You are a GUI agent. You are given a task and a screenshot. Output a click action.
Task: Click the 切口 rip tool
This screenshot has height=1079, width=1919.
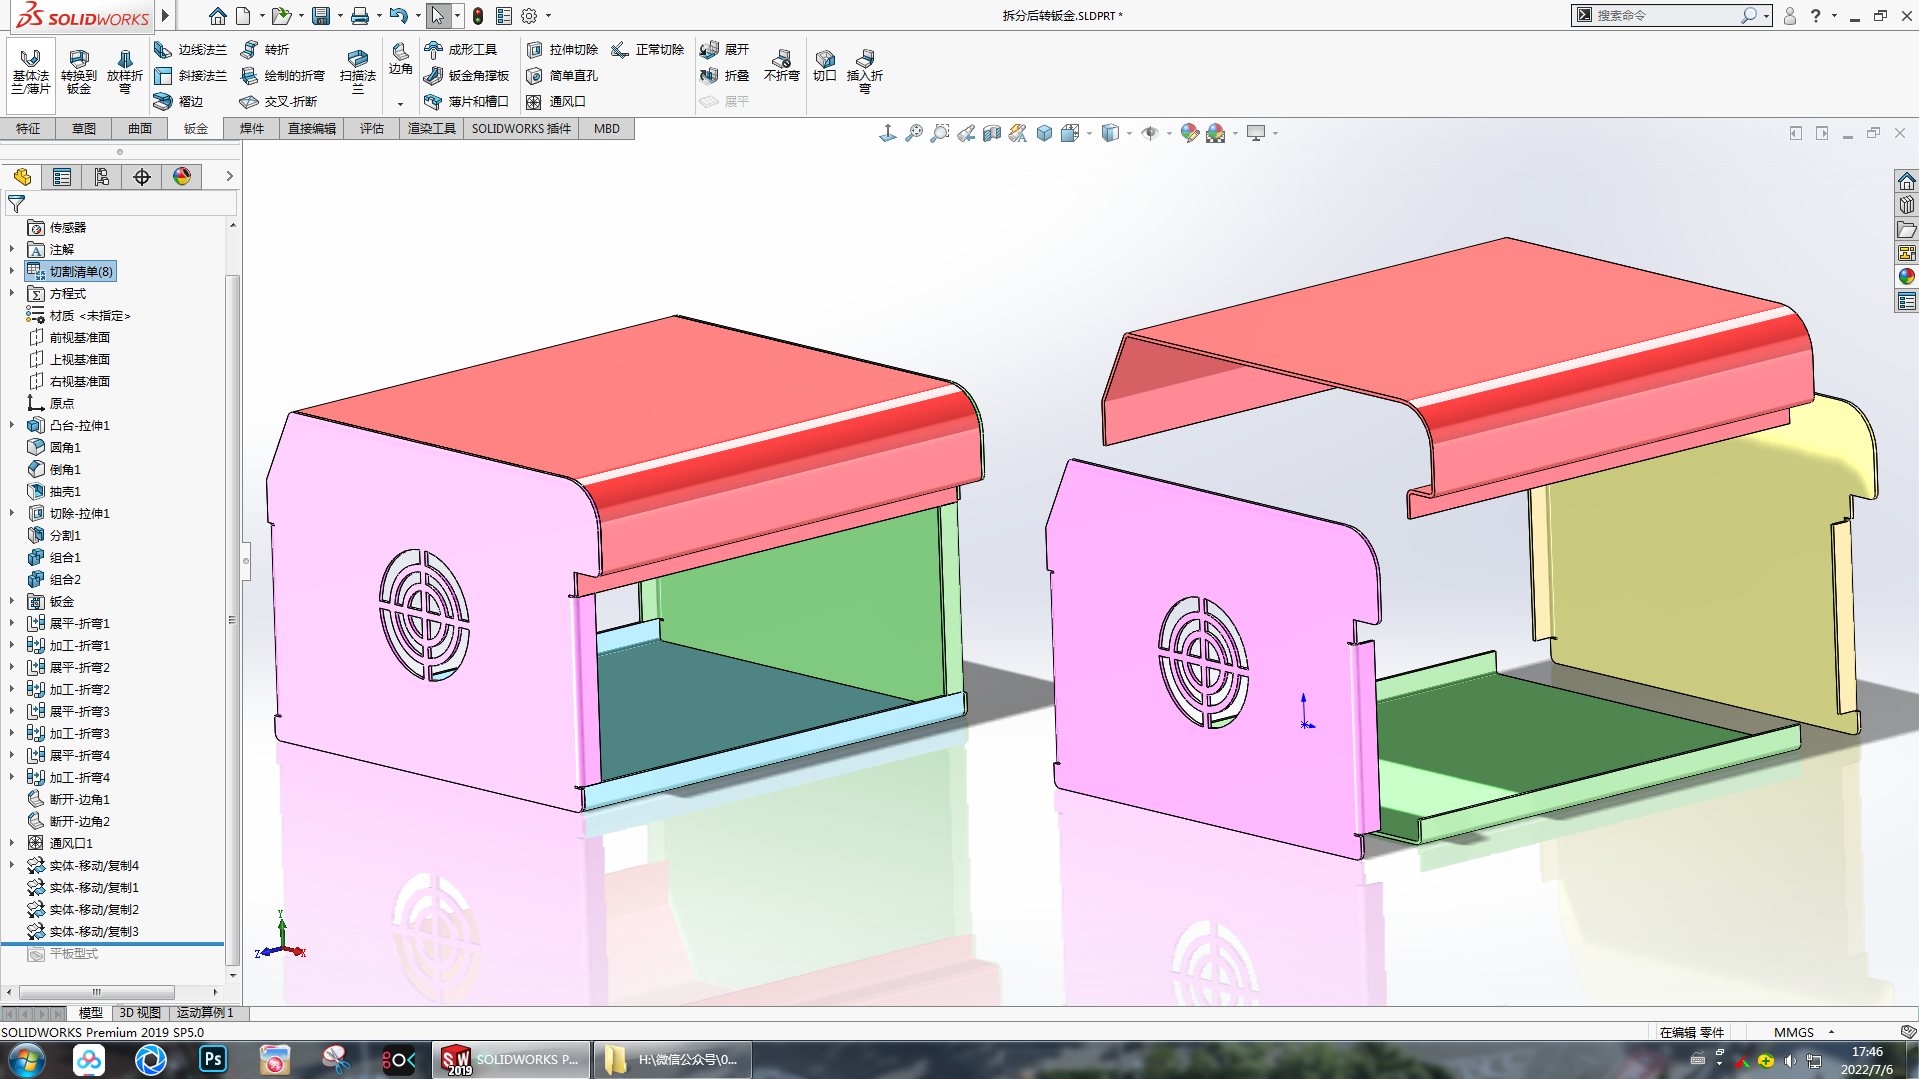(824, 65)
